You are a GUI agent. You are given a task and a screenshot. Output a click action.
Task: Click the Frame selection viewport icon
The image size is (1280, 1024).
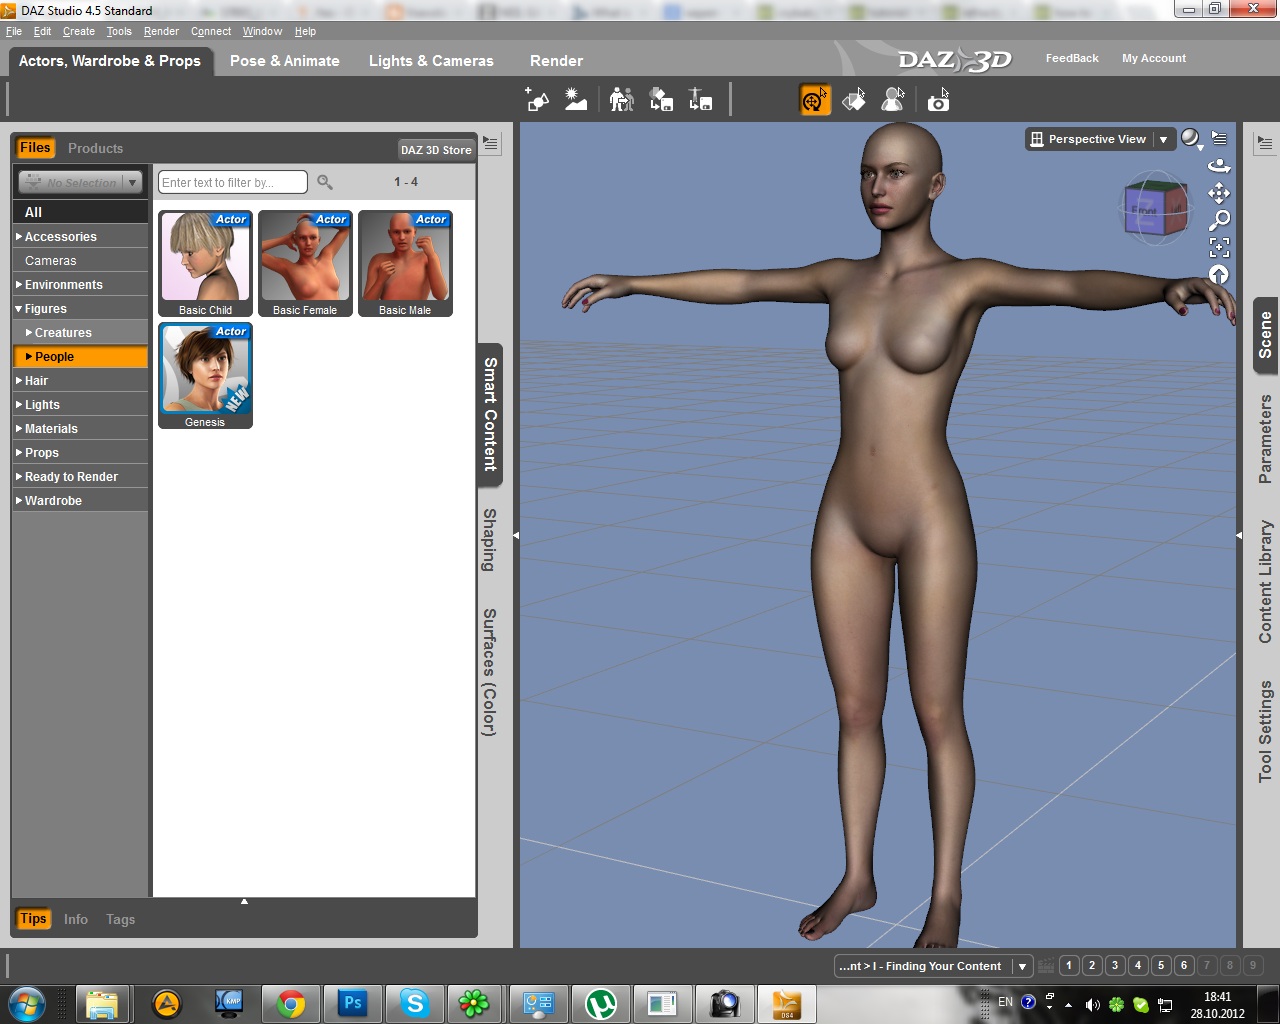point(1219,247)
